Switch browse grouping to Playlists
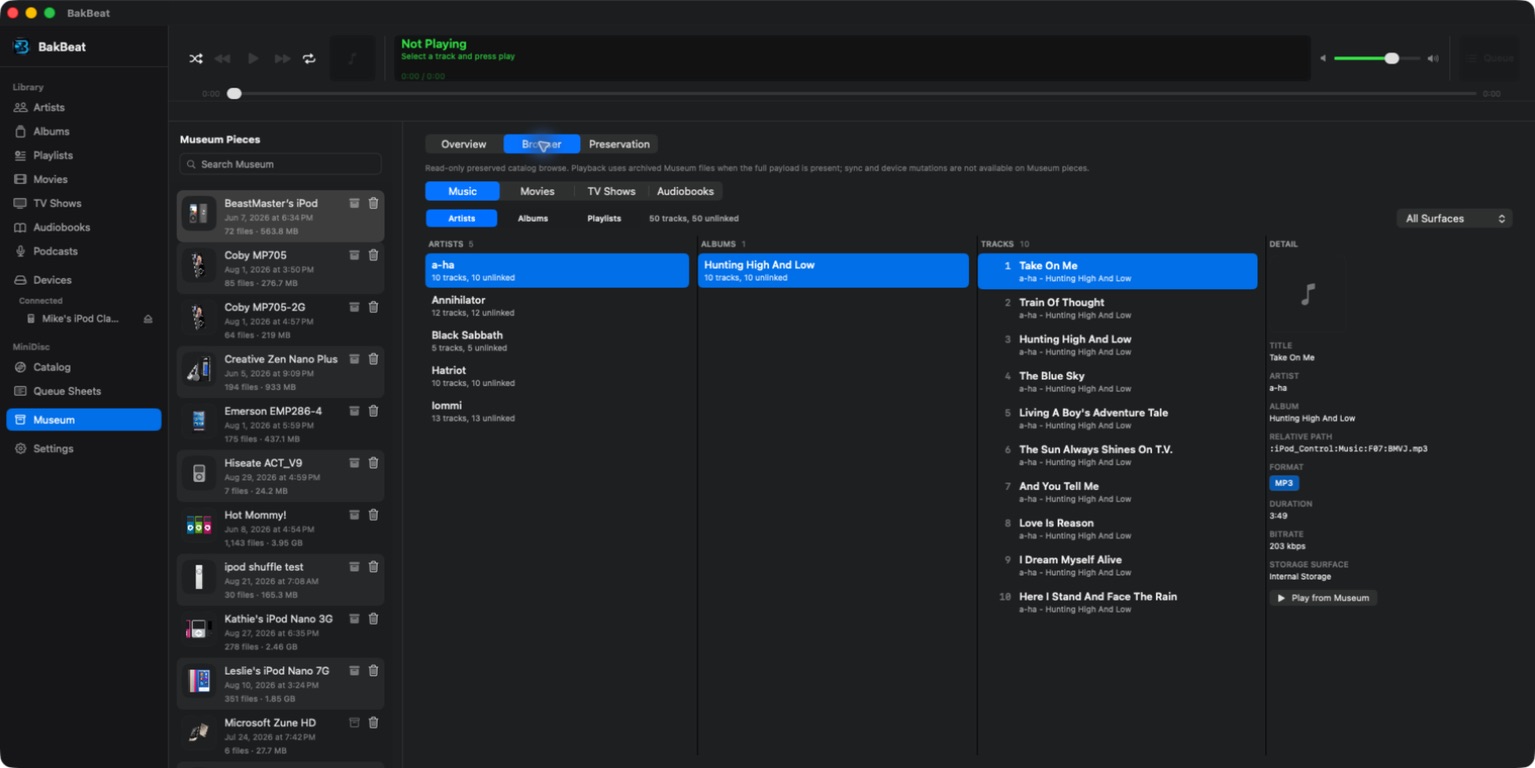This screenshot has width=1535, height=768. click(x=604, y=218)
